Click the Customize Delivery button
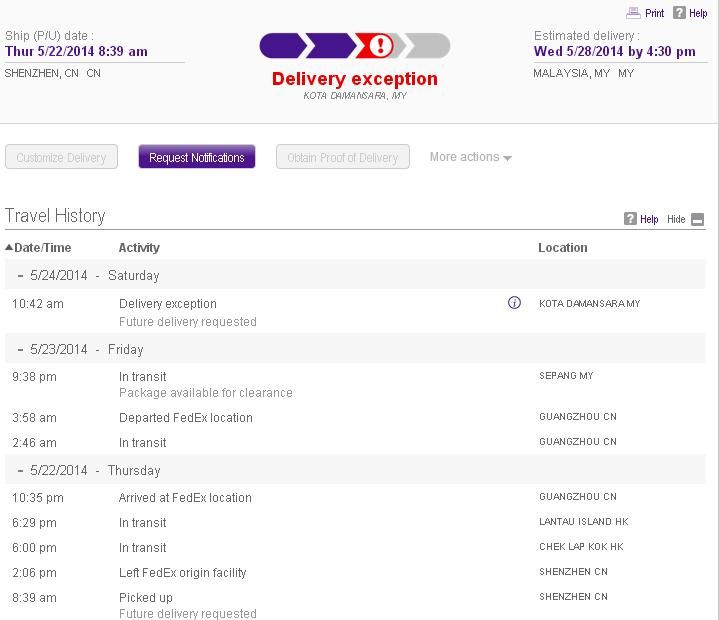719x620 pixels. [61, 157]
